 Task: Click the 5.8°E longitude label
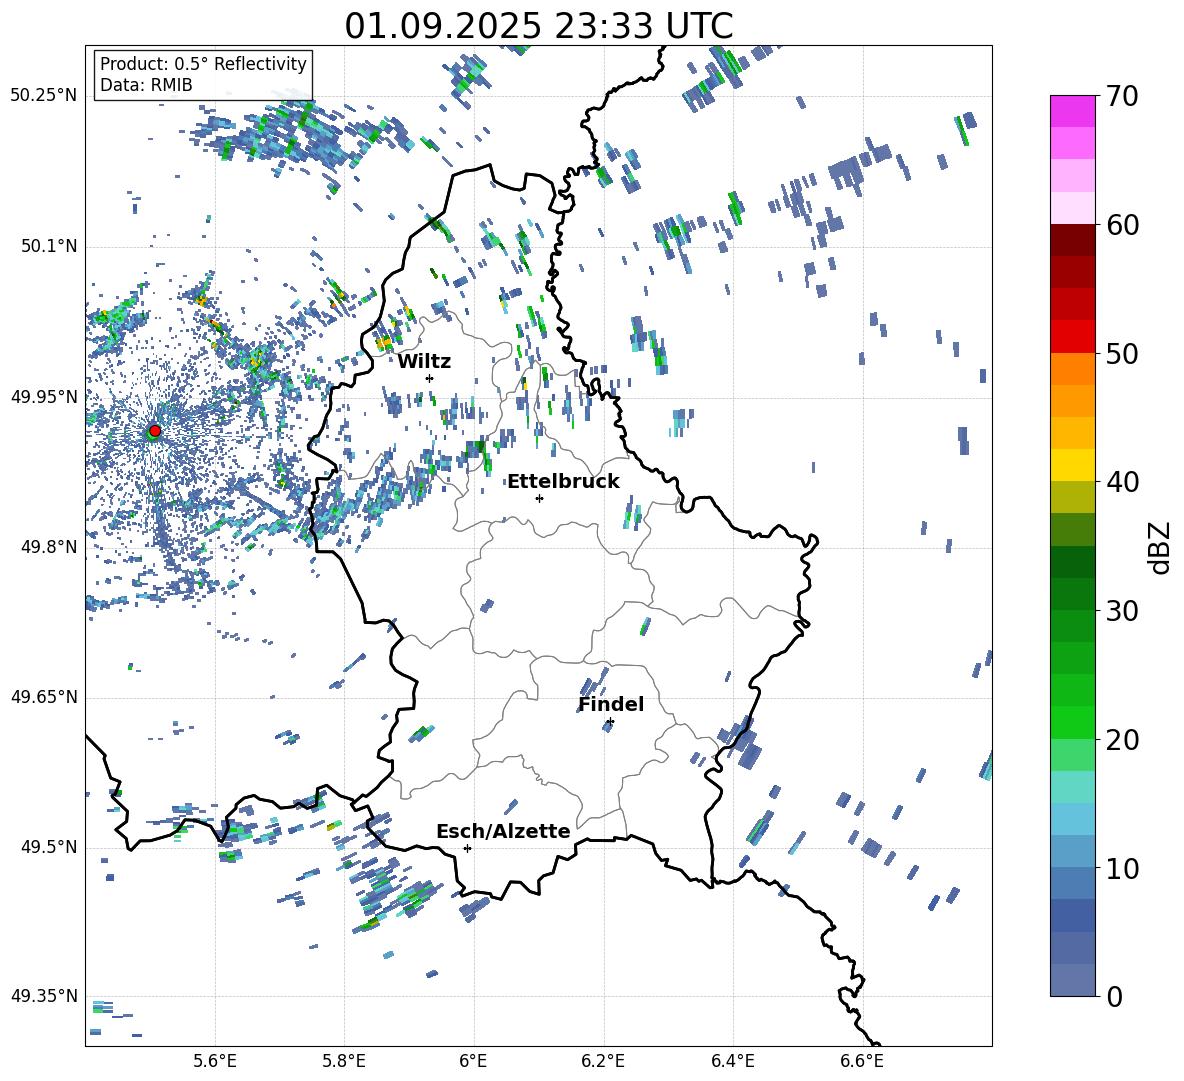point(344,1061)
